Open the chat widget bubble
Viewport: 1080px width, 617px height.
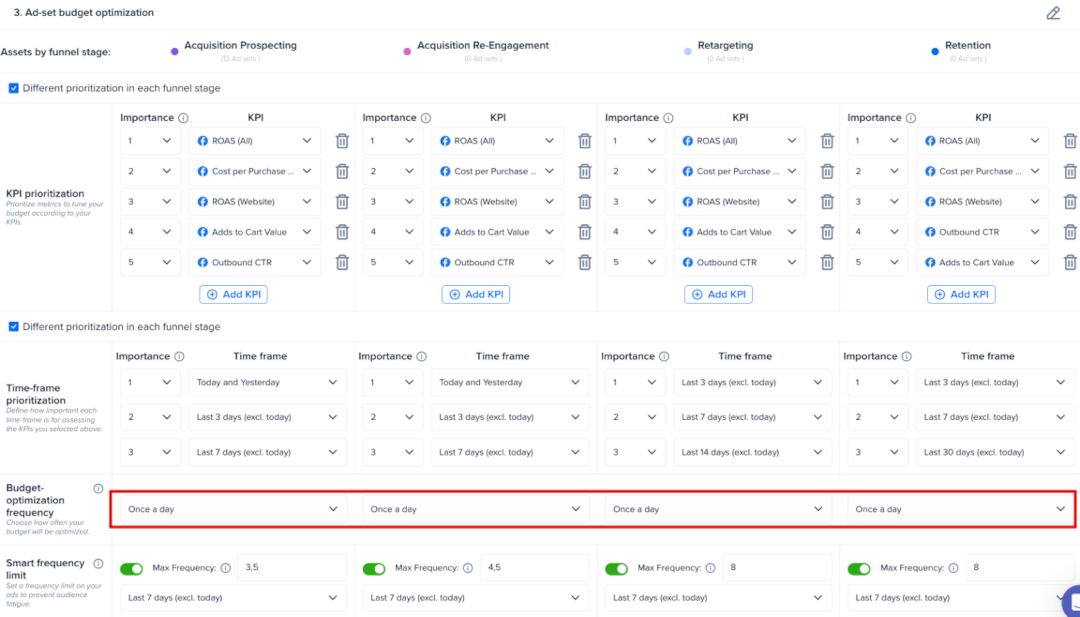(x=1071, y=600)
